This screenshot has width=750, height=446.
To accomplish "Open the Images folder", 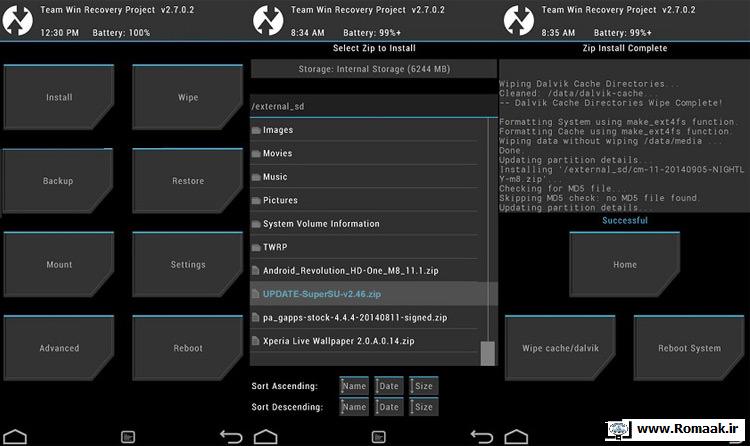I will (x=365, y=130).
